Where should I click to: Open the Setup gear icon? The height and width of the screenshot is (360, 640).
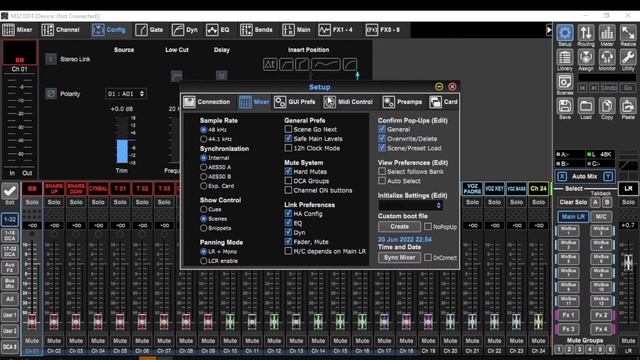point(565,33)
